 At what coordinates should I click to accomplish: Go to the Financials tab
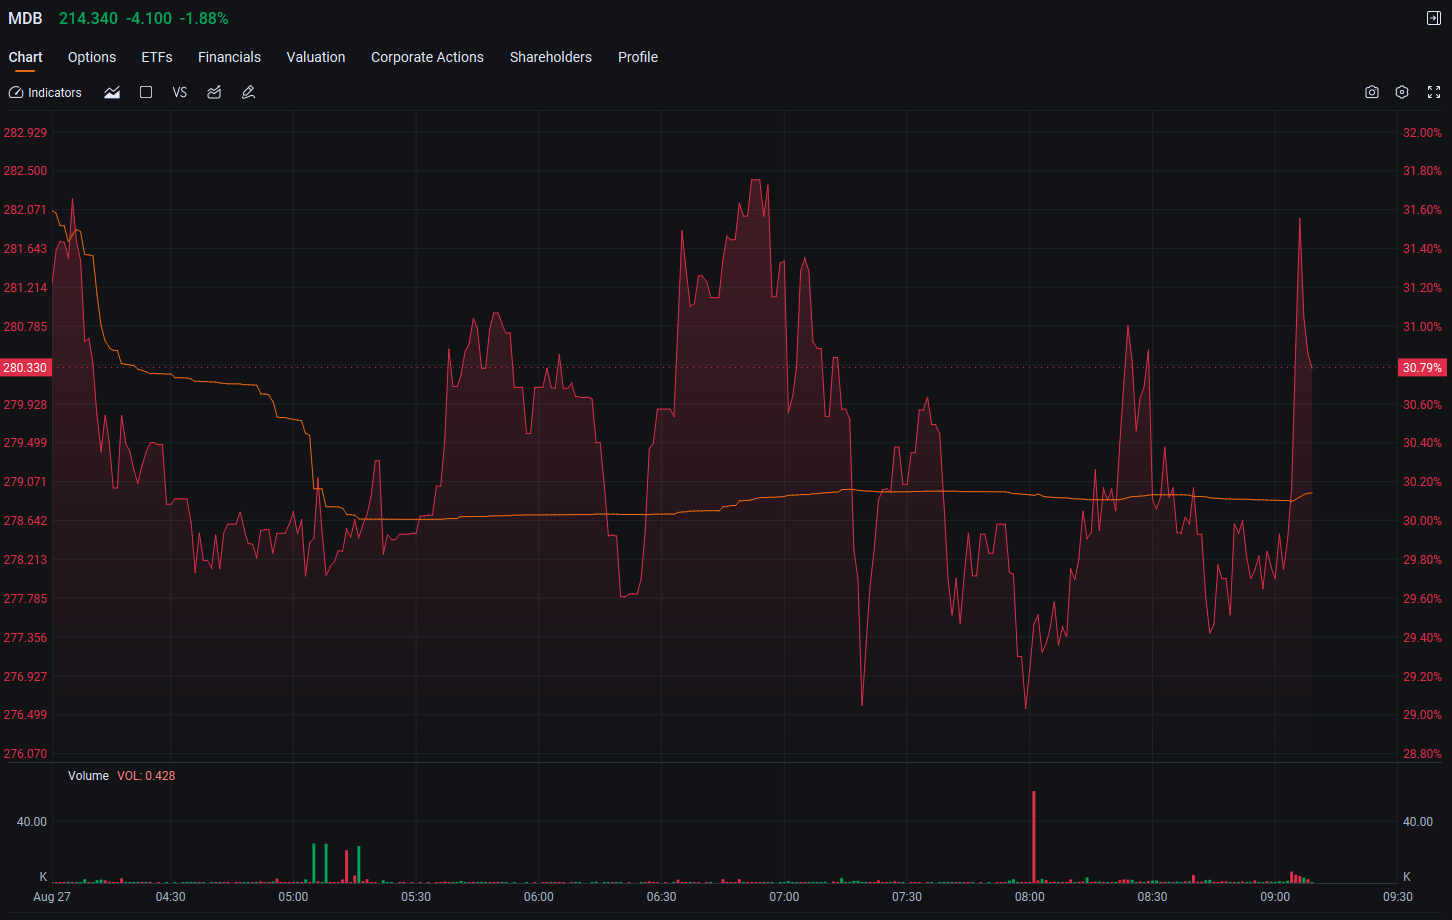229,57
